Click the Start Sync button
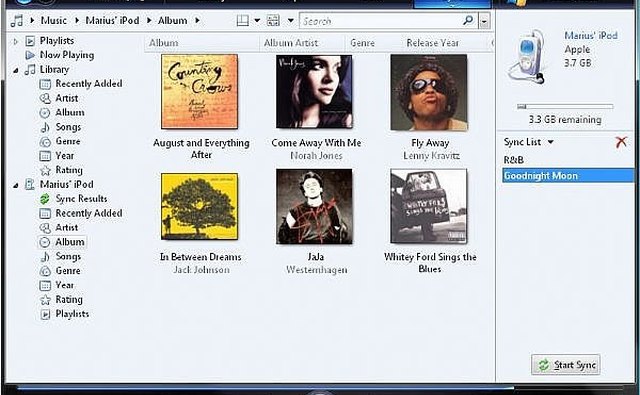This screenshot has width=640, height=395. [566, 365]
